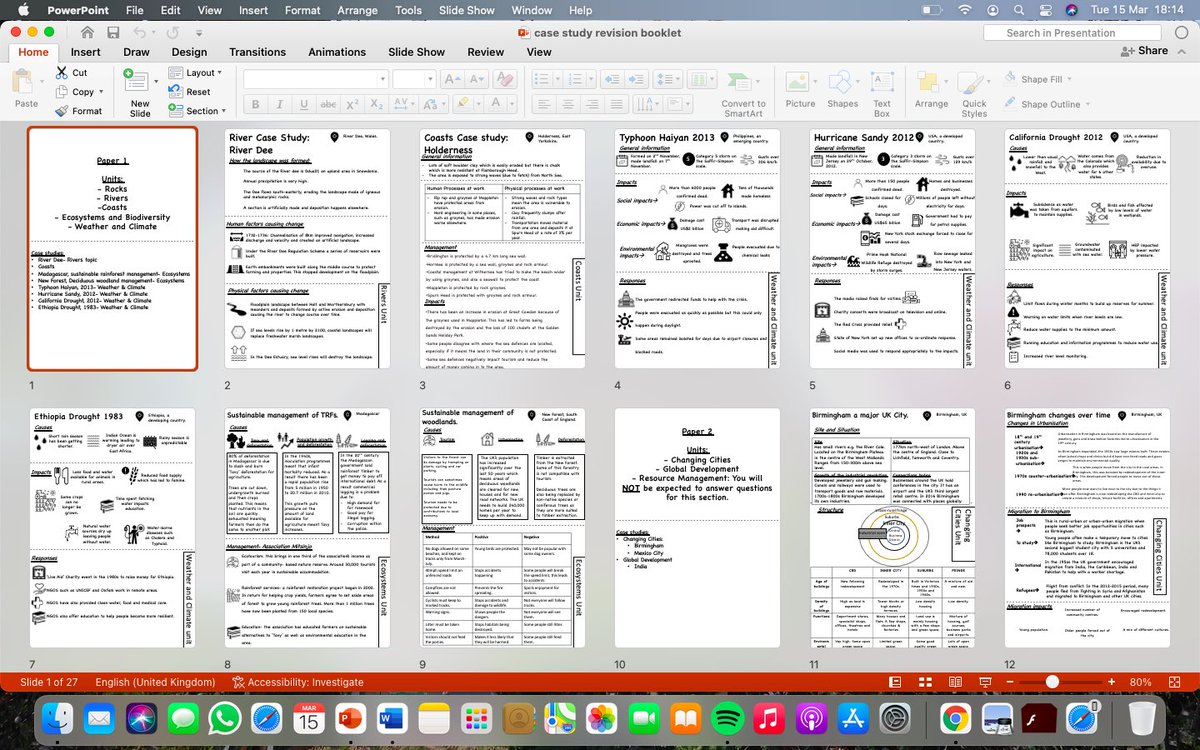The image size is (1200, 750).
Task: Click the zoom slider handle in status bar
Action: [x=1052, y=682]
